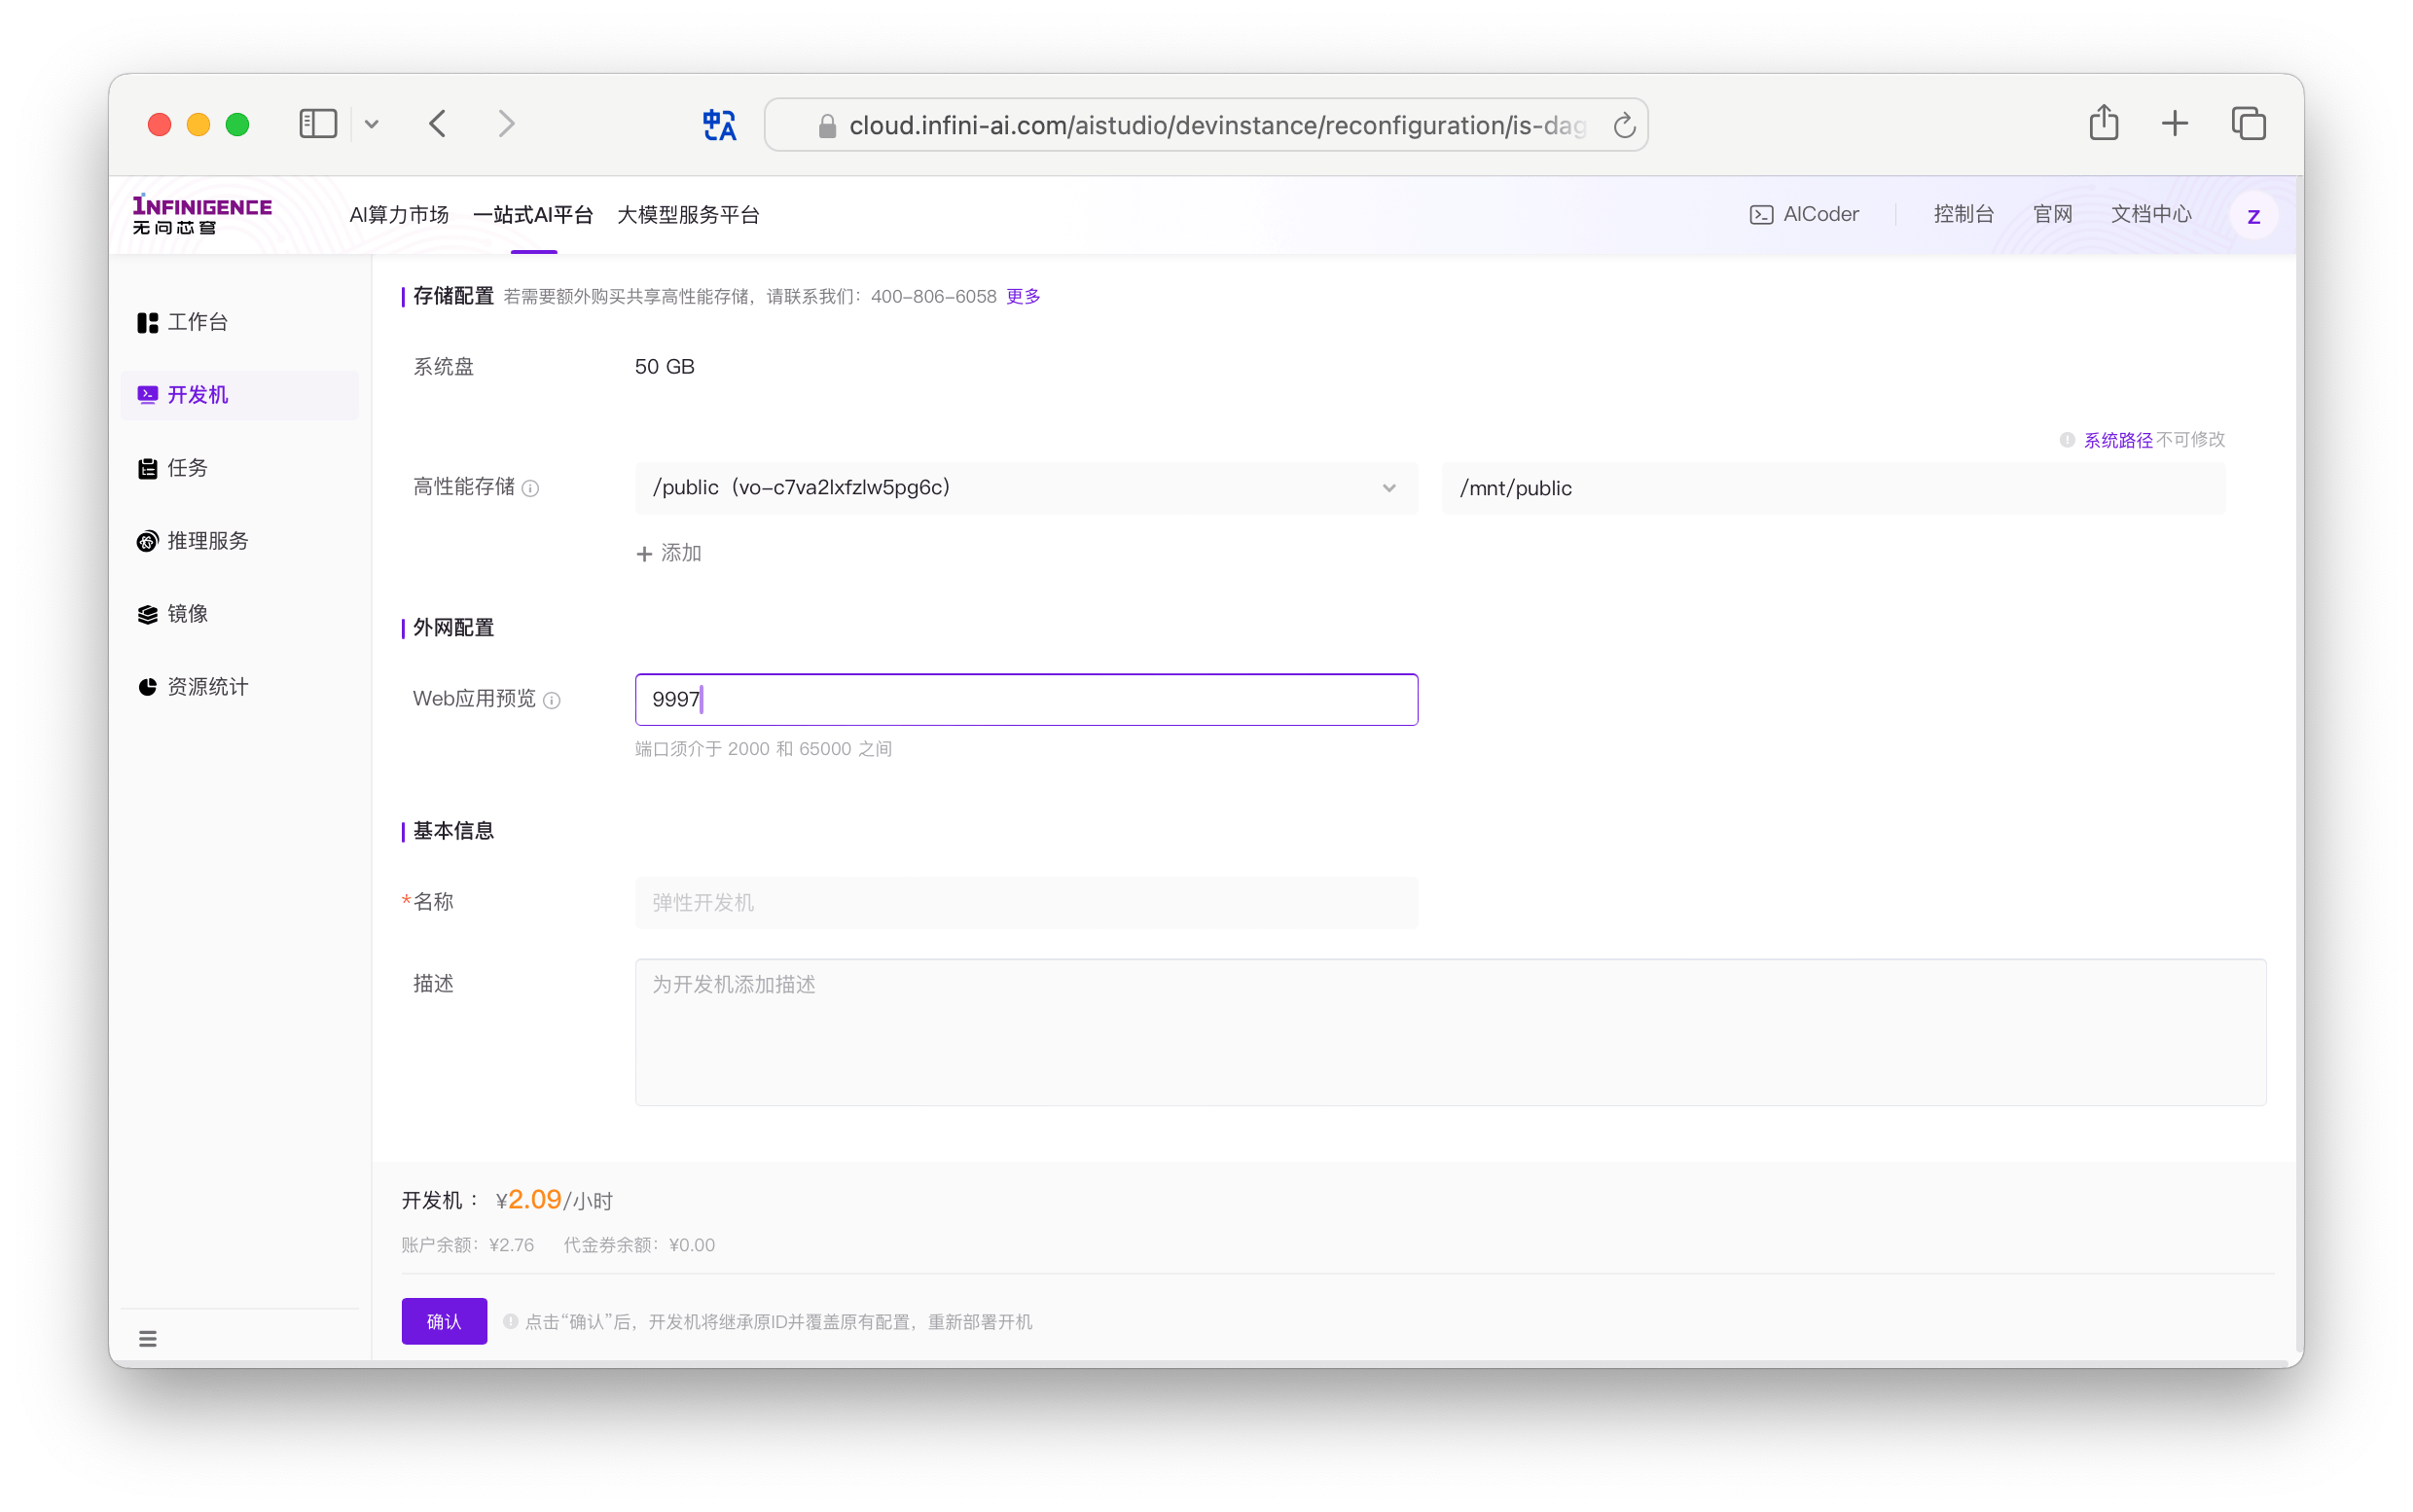
Task: Click the 端口须介于 2000 和 65000 hint
Action: [763, 749]
